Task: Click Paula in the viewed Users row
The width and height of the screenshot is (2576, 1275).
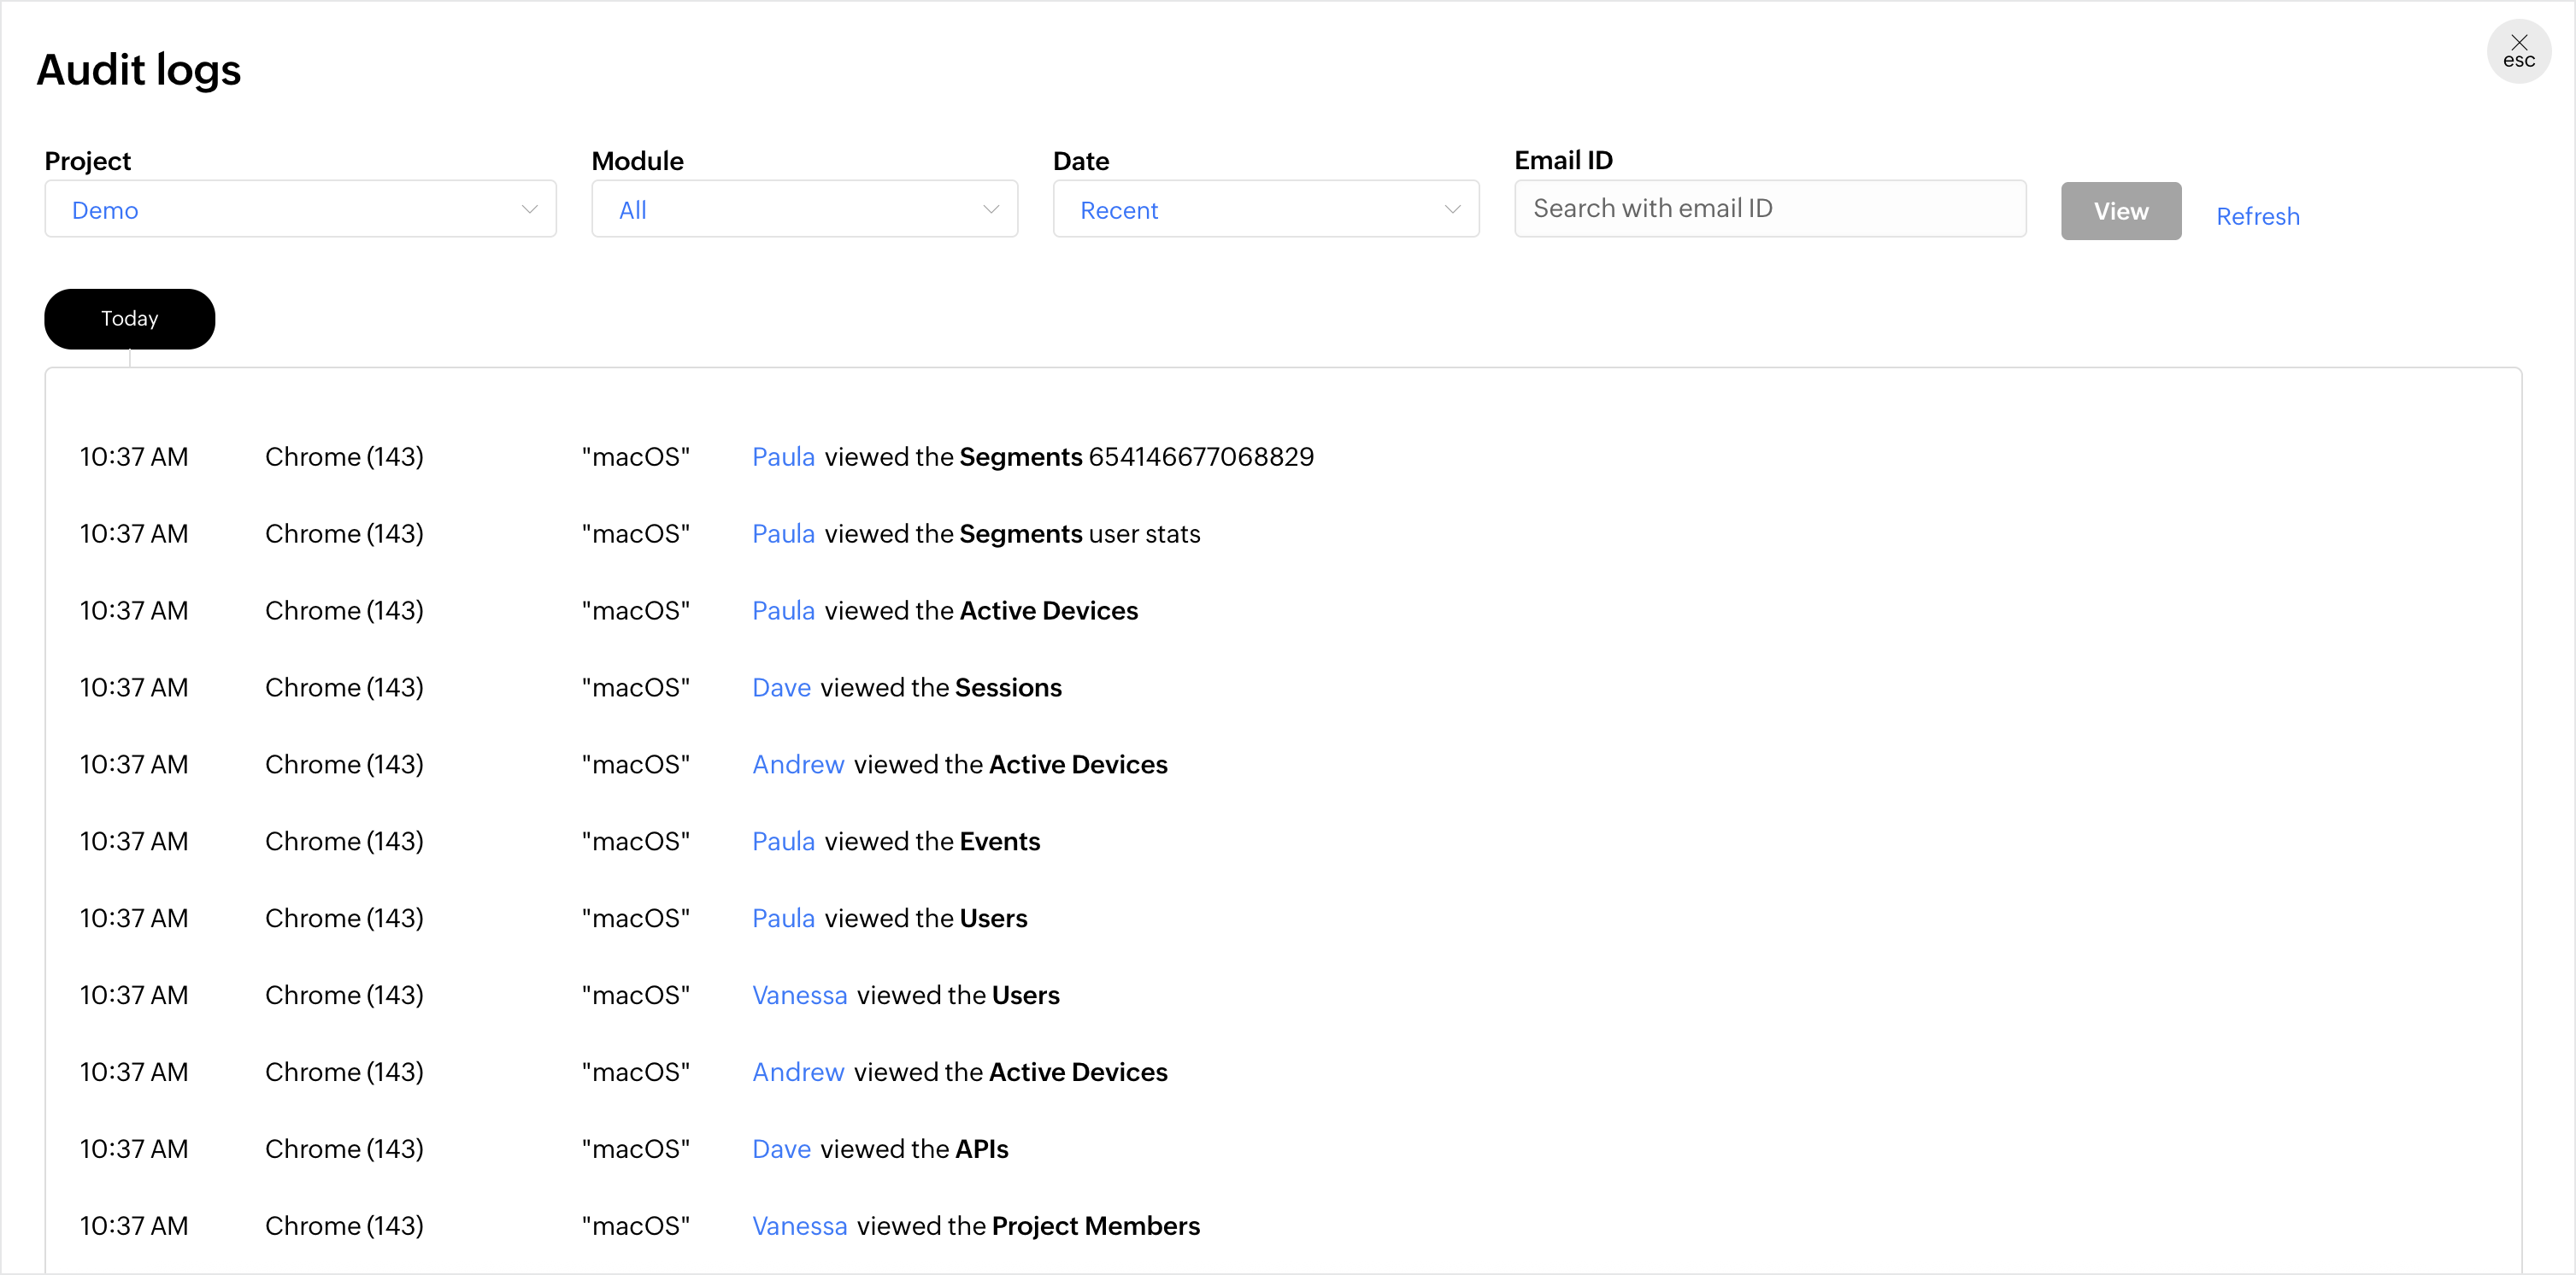Action: pos(782,919)
